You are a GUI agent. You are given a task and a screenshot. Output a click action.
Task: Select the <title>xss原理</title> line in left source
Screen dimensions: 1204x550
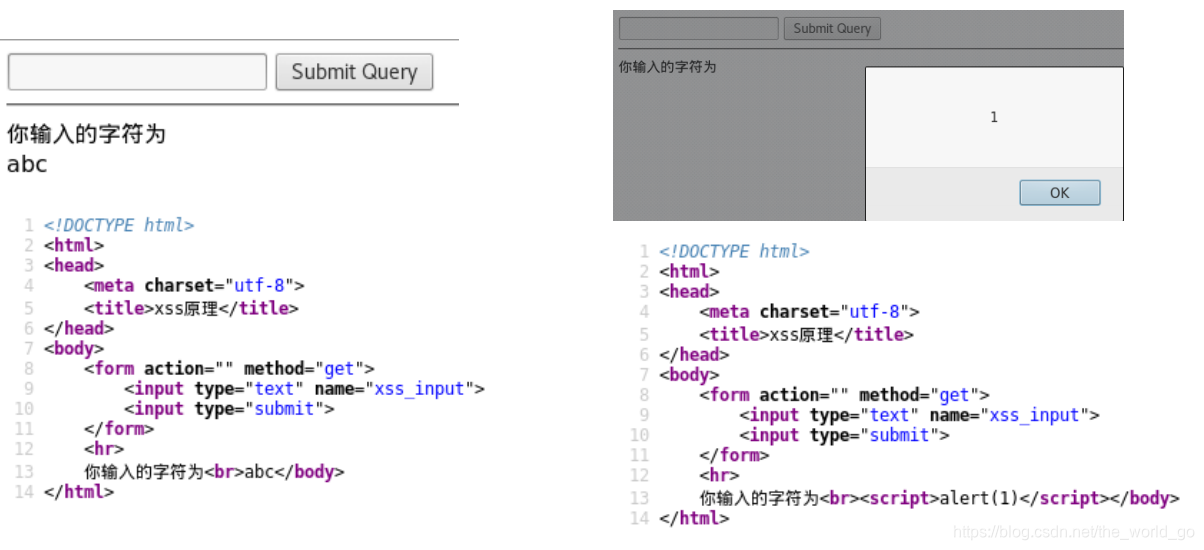point(191,308)
